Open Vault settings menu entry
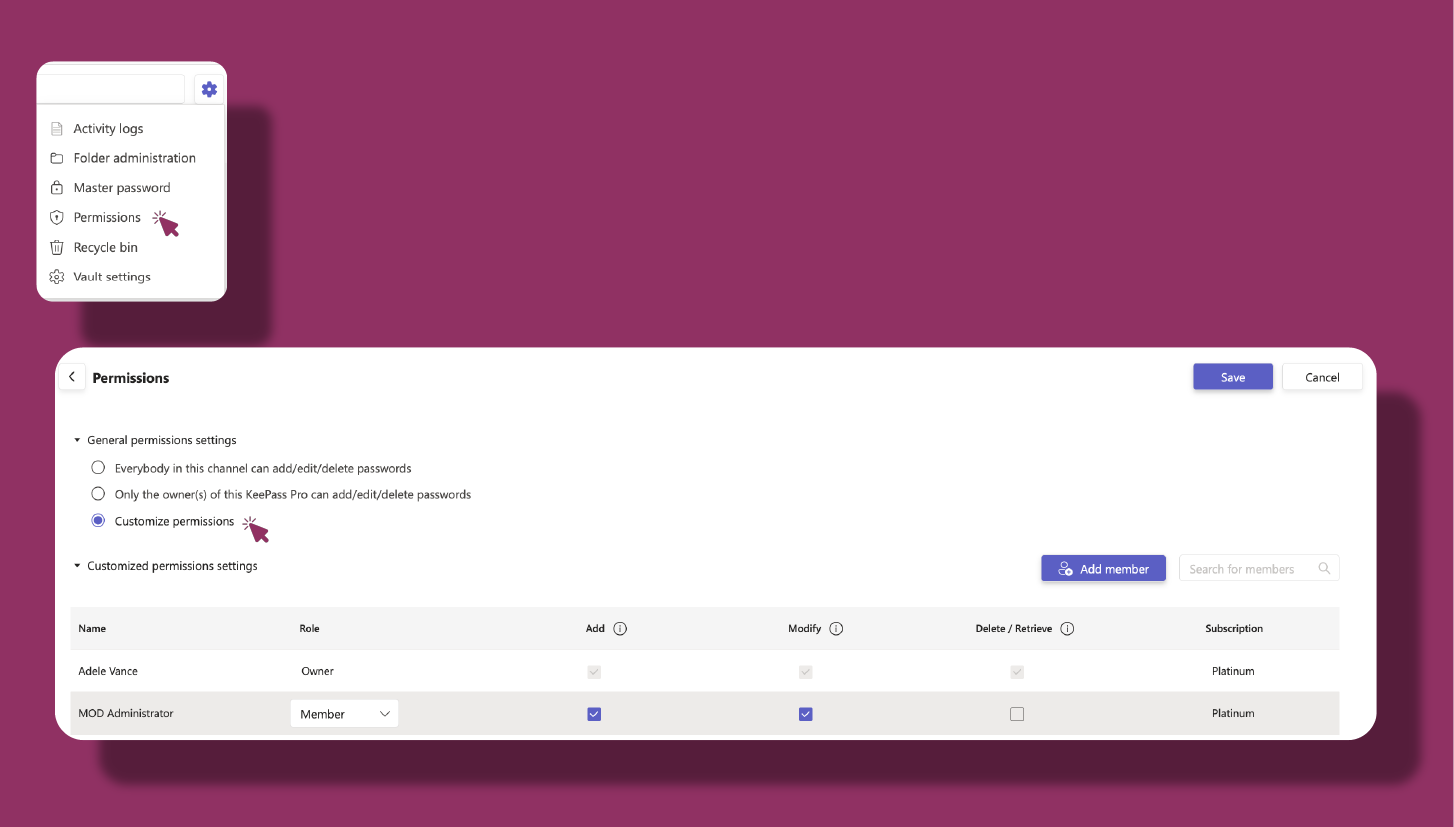The width and height of the screenshot is (1454, 827). coord(112,277)
